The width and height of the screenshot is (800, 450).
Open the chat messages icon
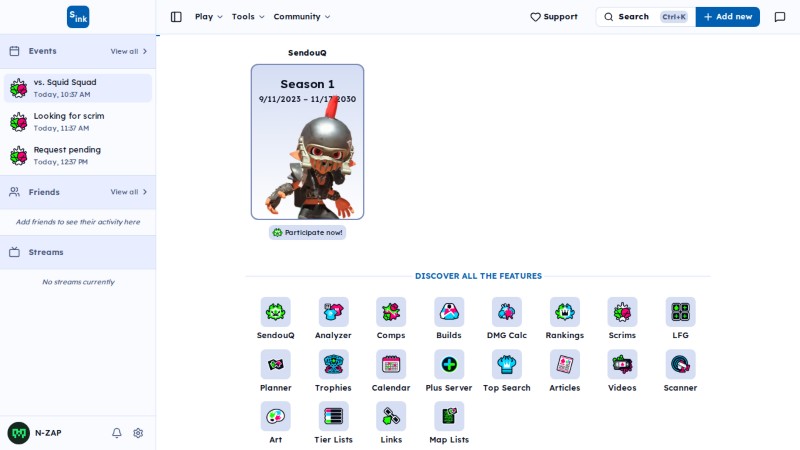point(780,17)
